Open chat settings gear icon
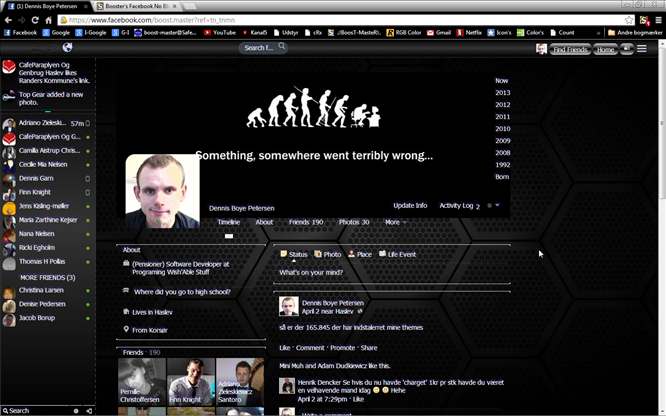The height and width of the screenshot is (416, 666). coord(76,411)
